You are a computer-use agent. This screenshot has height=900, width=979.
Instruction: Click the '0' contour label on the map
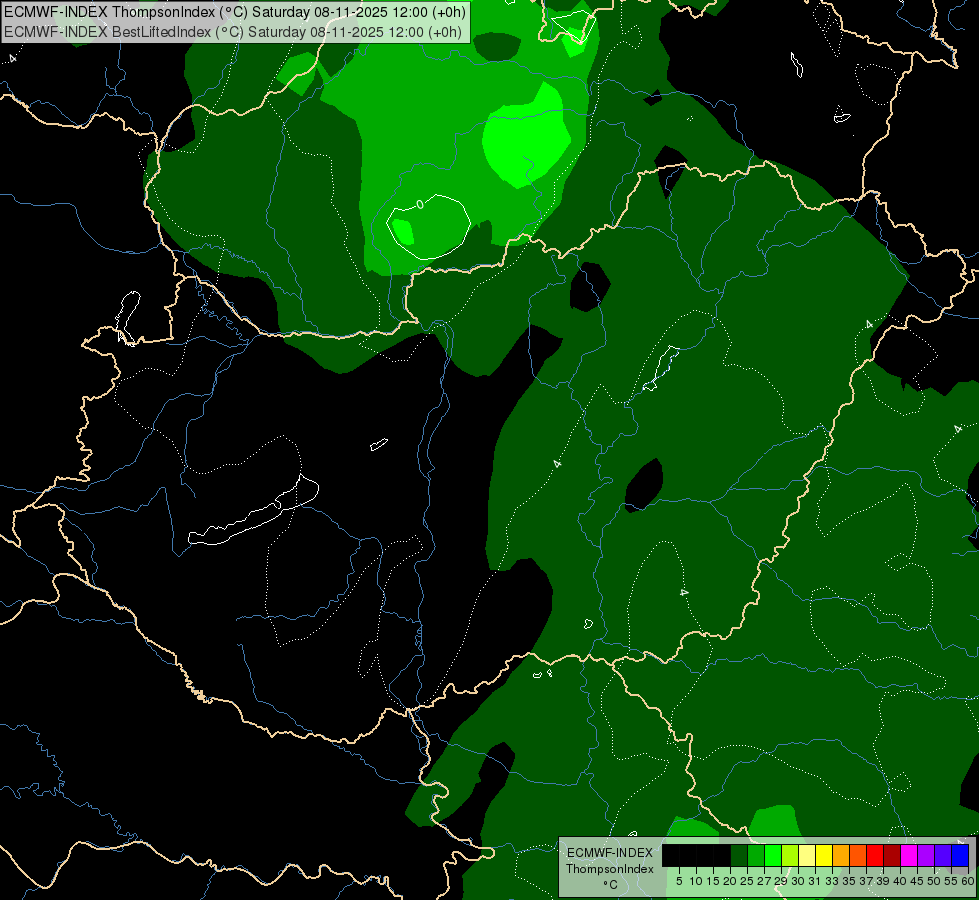coord(420,204)
